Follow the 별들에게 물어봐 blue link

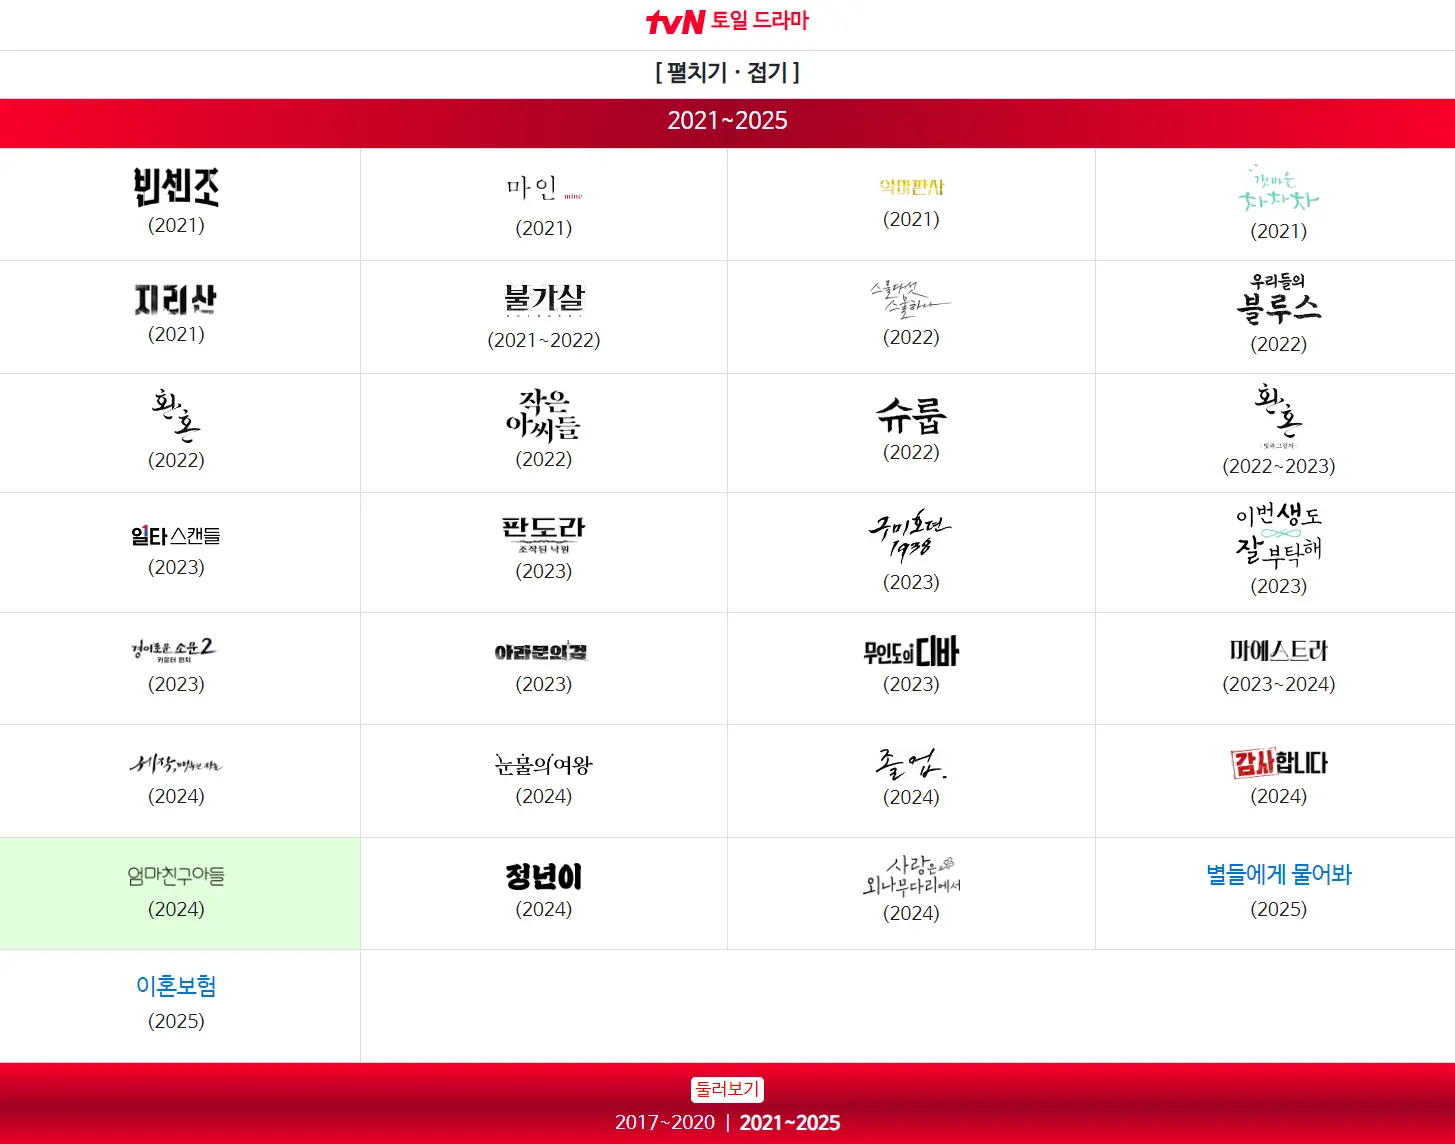(1278, 875)
